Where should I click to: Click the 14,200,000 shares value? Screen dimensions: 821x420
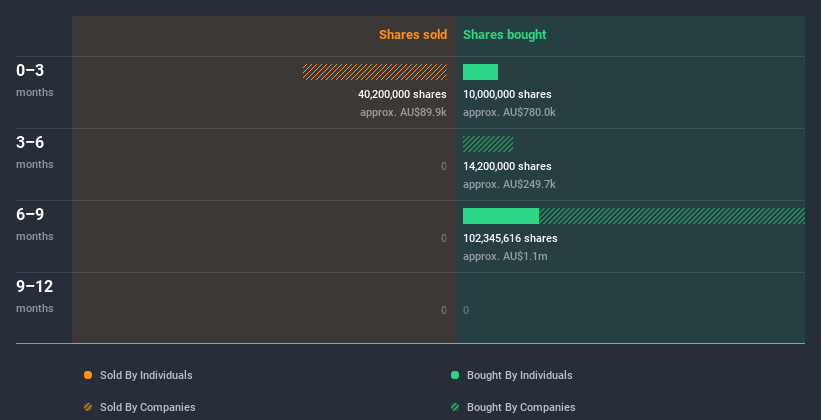pyautogui.click(x=507, y=166)
